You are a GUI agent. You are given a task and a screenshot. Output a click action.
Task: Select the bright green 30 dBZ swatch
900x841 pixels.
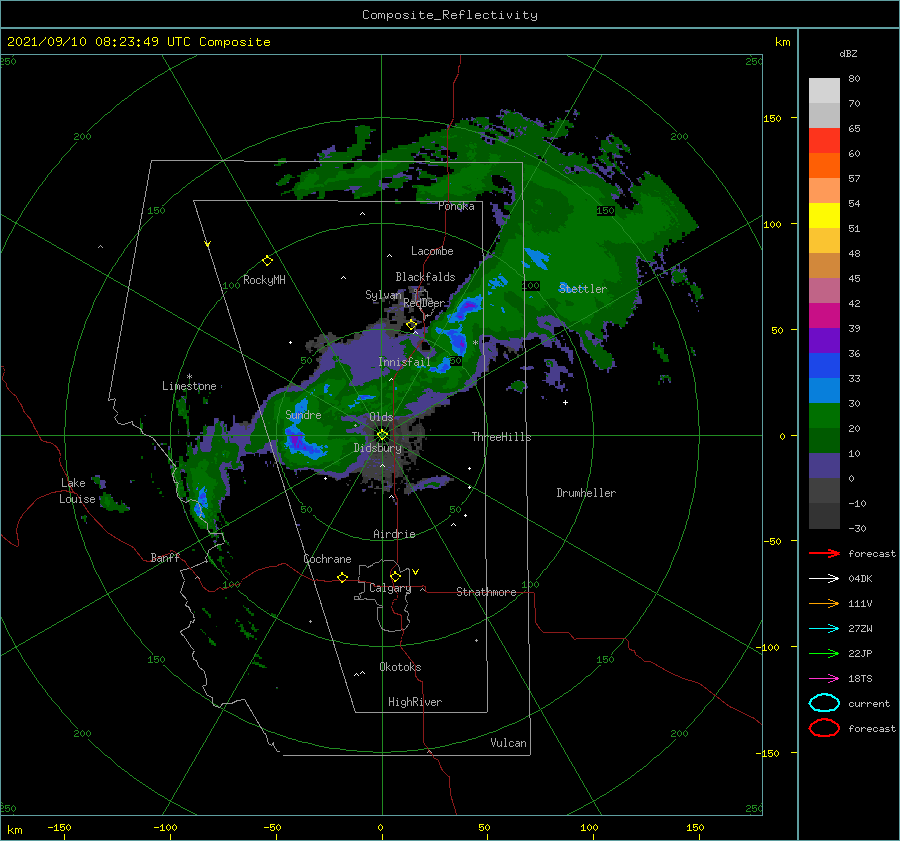(824, 415)
